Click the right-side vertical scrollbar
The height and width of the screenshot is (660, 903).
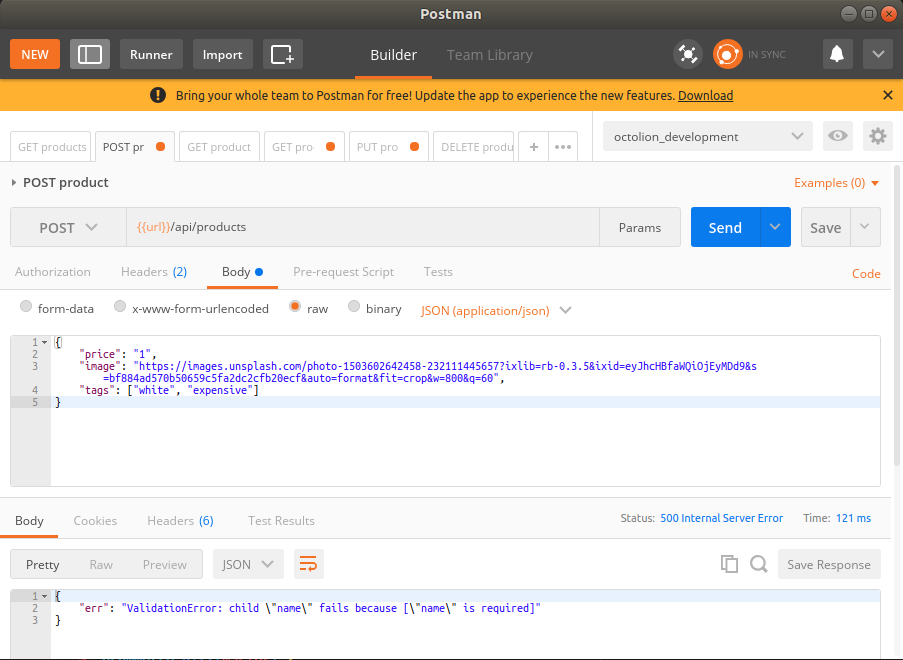tap(897, 316)
